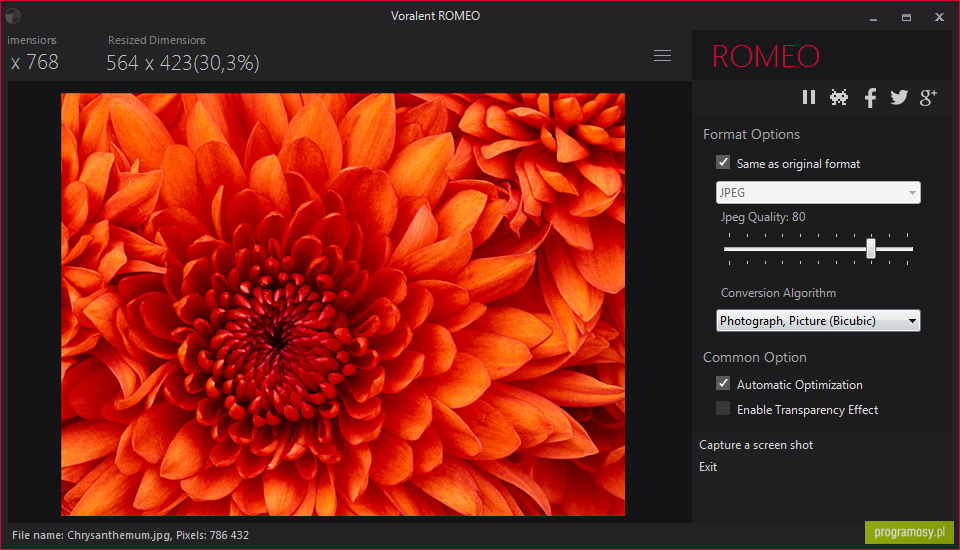This screenshot has width=960, height=550.
Task: Click the ROMEO logo text
Action: pyautogui.click(x=765, y=56)
